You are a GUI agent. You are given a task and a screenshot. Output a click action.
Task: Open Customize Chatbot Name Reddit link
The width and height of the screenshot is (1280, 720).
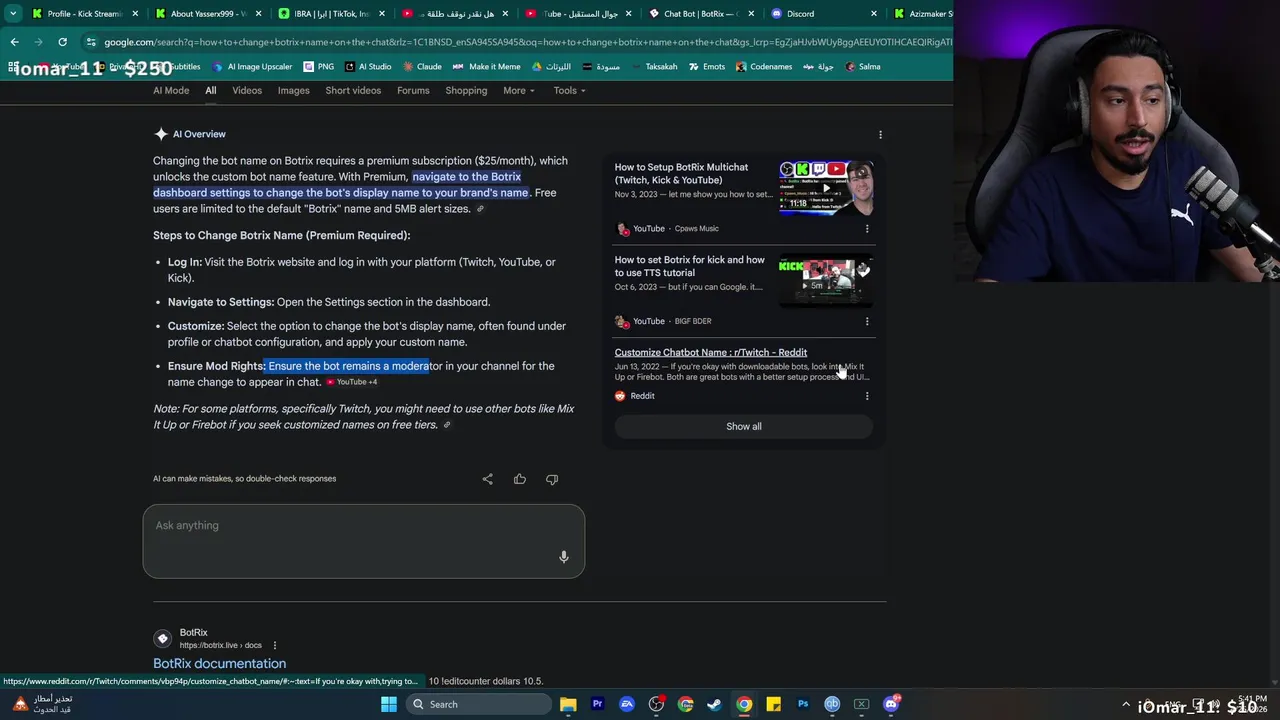click(710, 352)
